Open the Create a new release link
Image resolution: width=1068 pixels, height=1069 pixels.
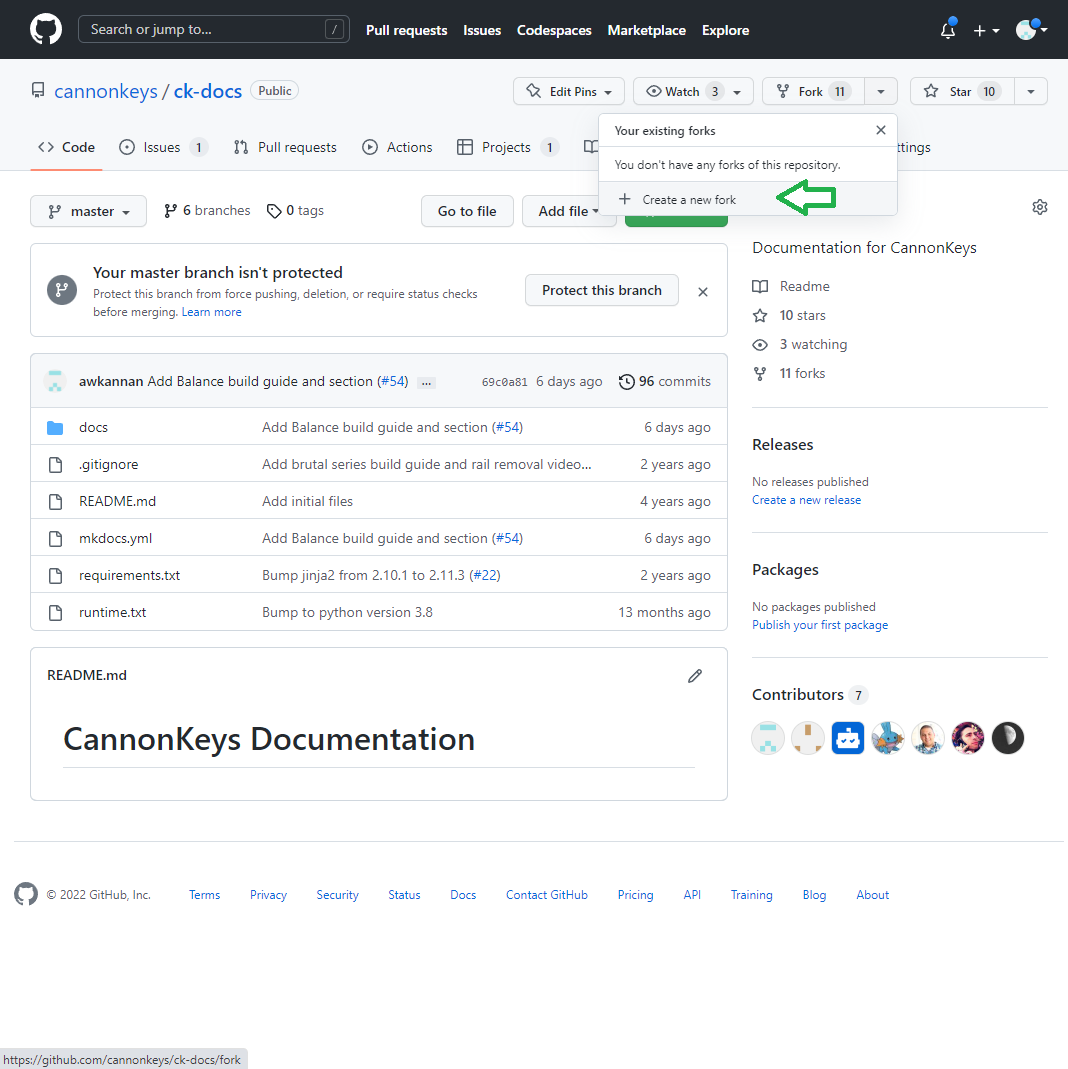(806, 500)
